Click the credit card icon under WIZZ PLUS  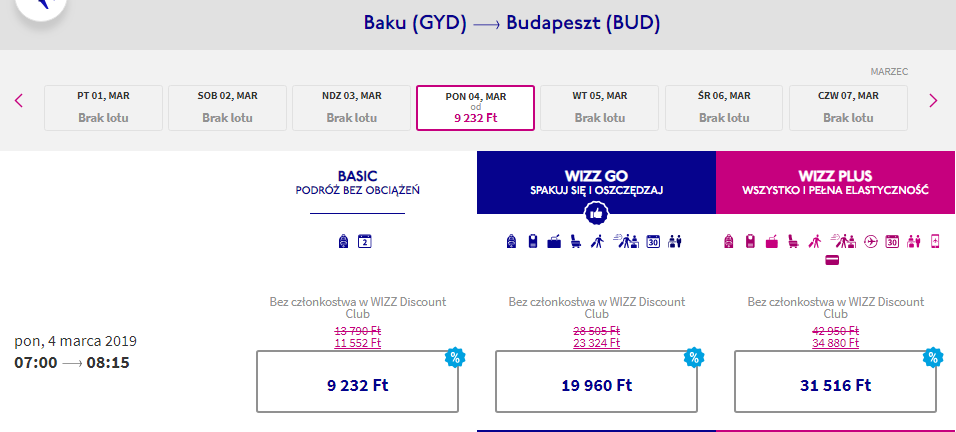[832, 260]
